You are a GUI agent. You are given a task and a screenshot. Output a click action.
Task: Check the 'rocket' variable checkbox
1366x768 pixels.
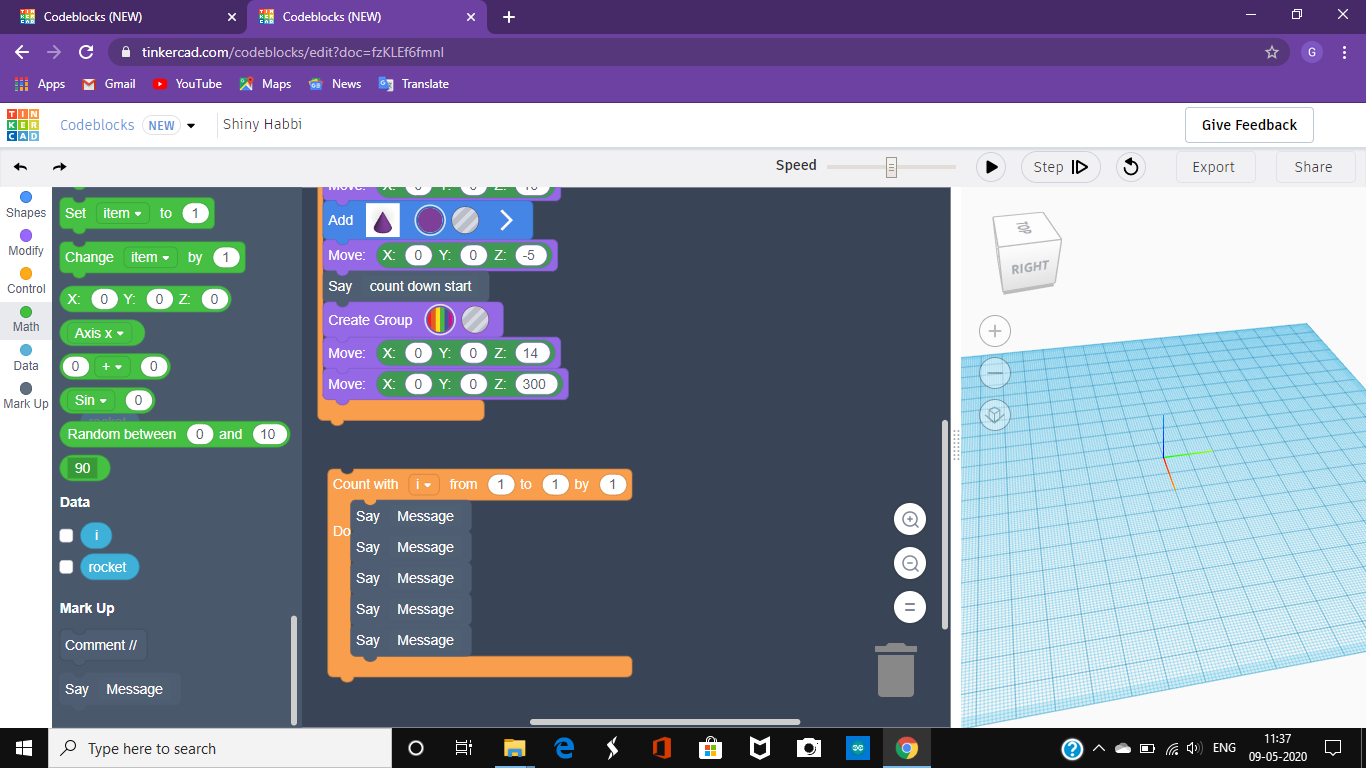pos(66,567)
